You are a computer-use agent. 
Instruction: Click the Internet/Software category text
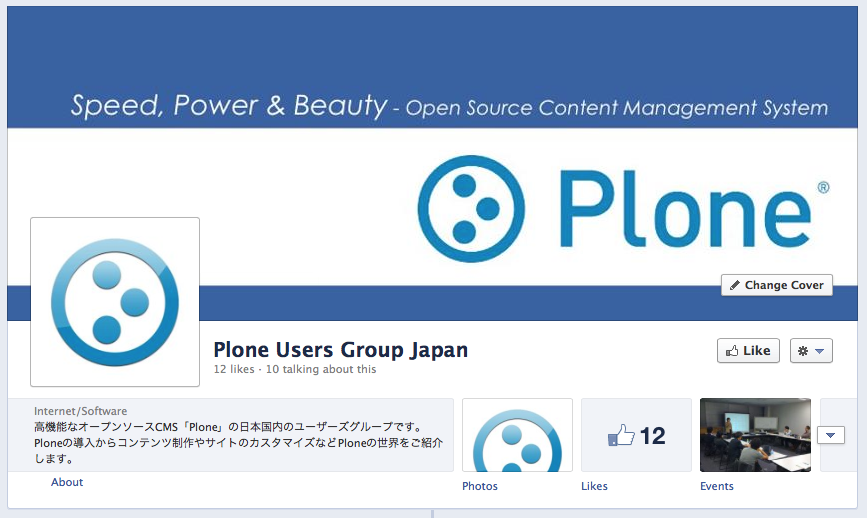pyautogui.click(x=80, y=411)
